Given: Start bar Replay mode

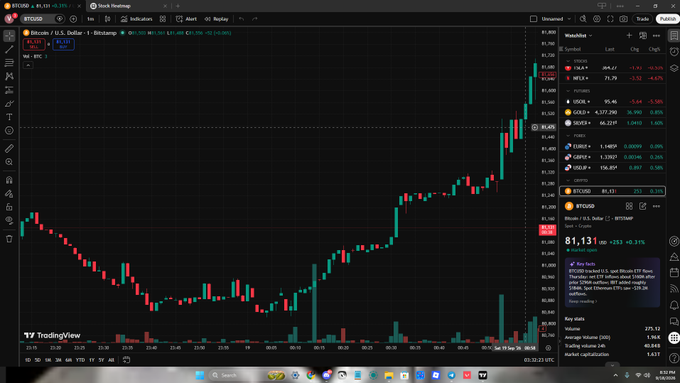Looking at the screenshot, I should point(216,19).
